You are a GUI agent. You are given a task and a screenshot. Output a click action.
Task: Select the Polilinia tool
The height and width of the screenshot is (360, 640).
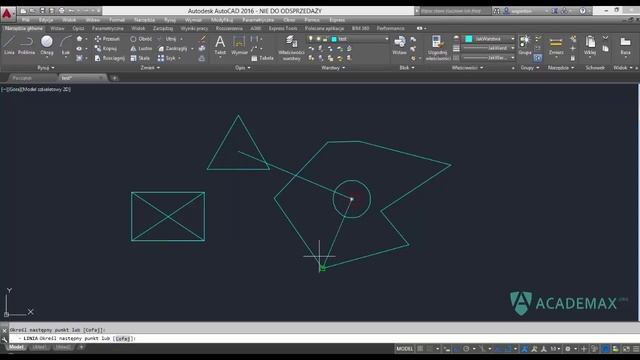pos(27,45)
